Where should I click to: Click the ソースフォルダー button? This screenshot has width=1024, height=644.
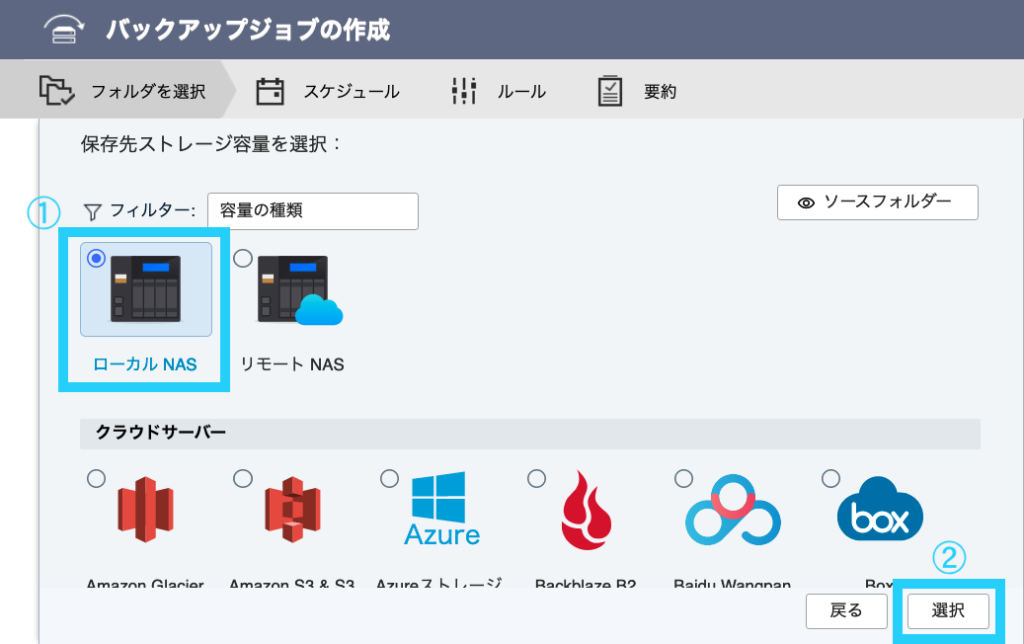point(877,202)
